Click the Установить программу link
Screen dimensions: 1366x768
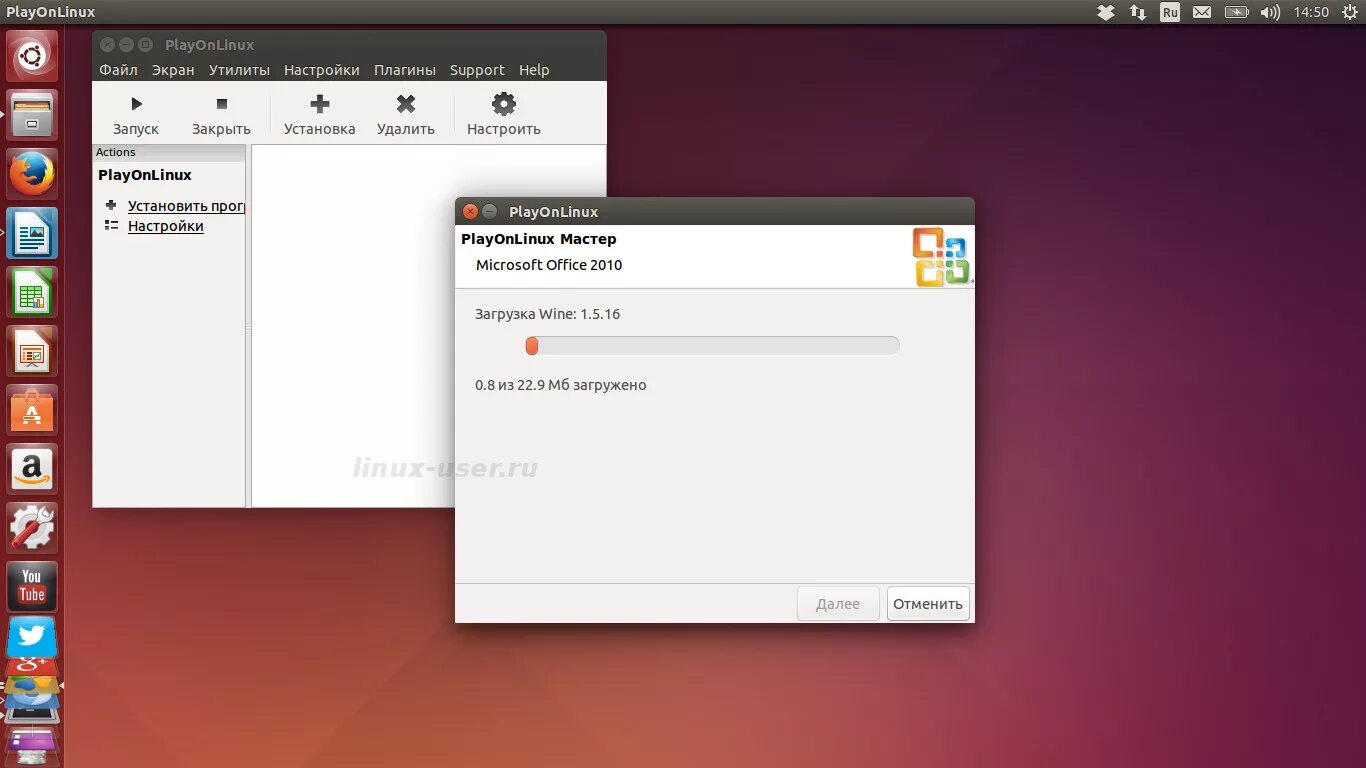point(186,206)
